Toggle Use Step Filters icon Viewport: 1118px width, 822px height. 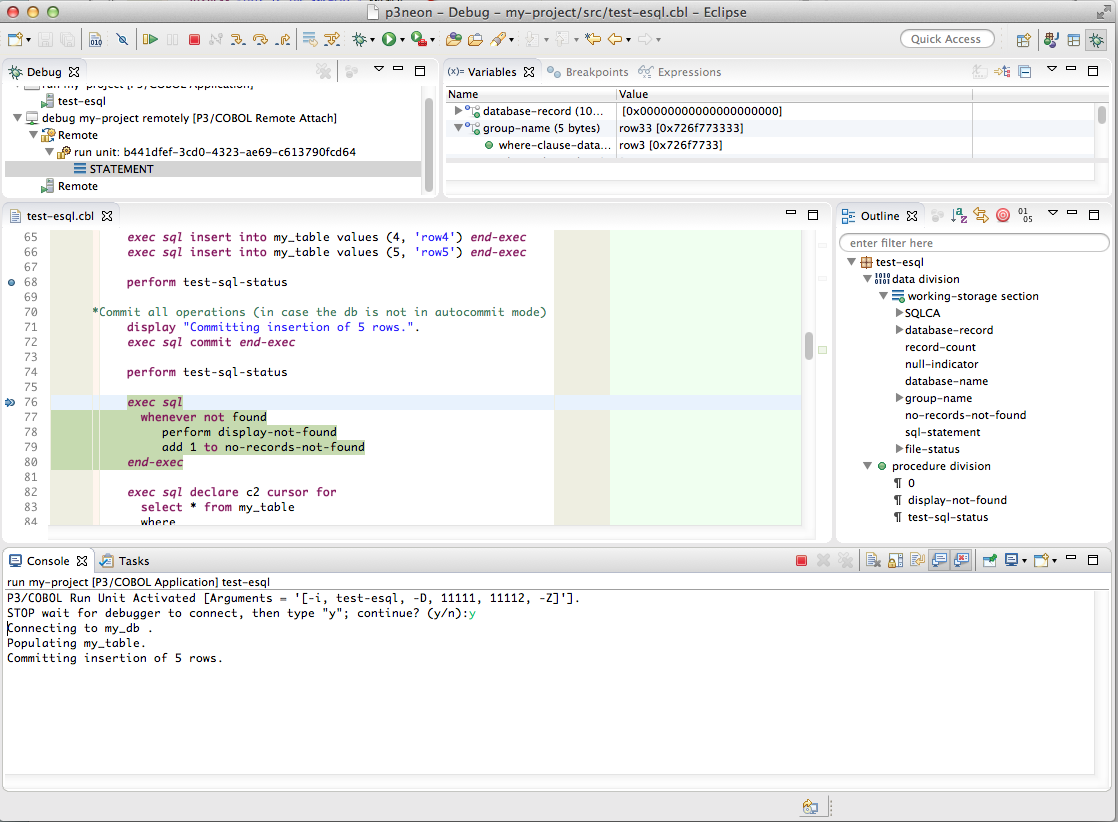pyautogui.click(x=332, y=39)
